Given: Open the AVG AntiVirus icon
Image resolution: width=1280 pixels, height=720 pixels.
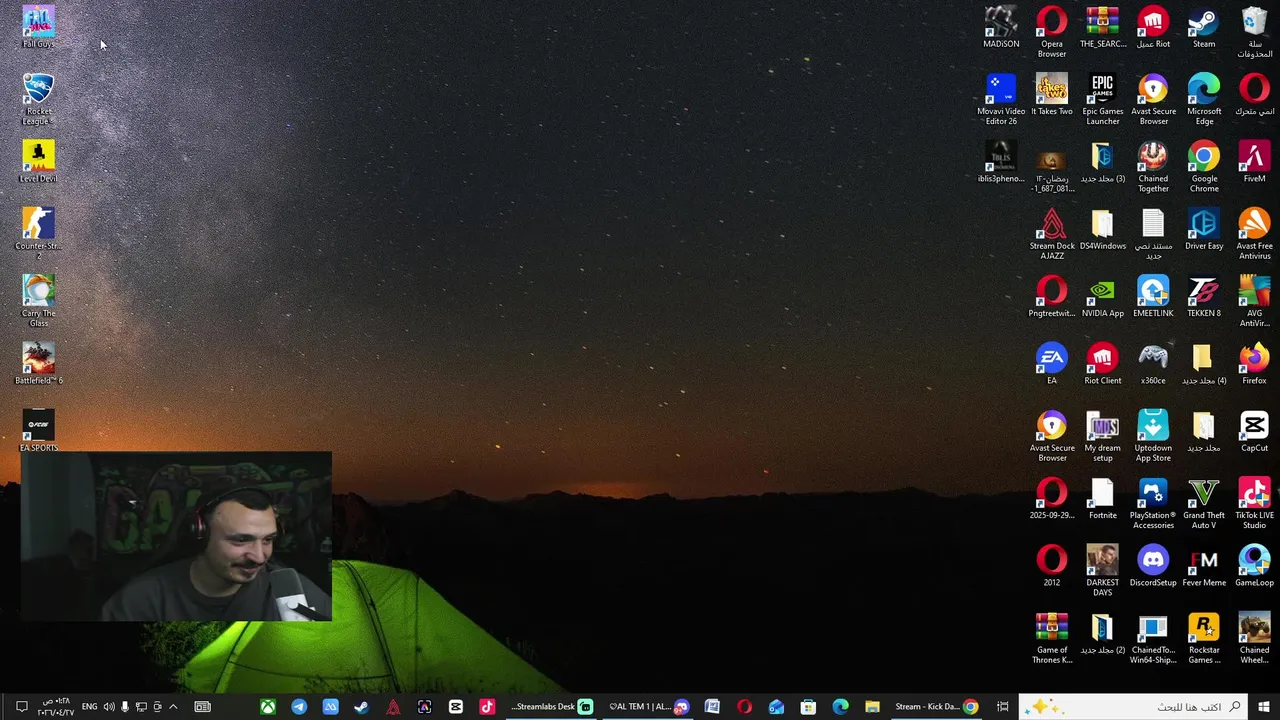Looking at the screenshot, I should pyautogui.click(x=1255, y=301).
